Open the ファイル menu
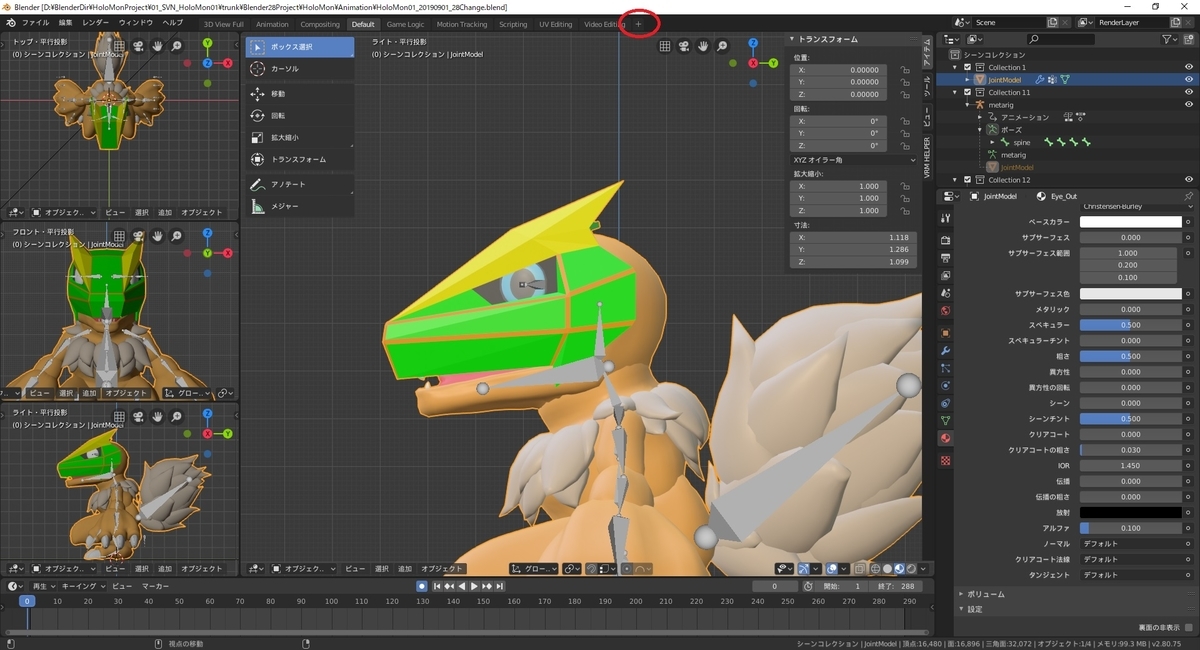This screenshot has height=650, width=1200. click(35, 23)
